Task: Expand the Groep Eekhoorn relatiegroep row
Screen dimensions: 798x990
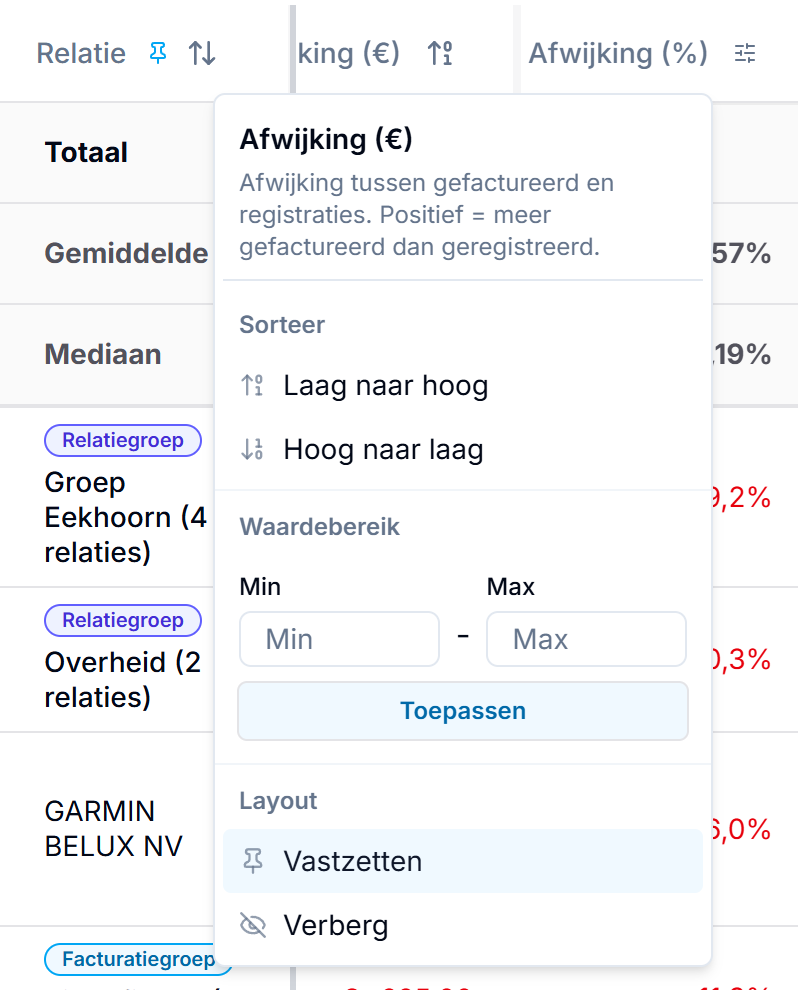Action: [x=126, y=517]
